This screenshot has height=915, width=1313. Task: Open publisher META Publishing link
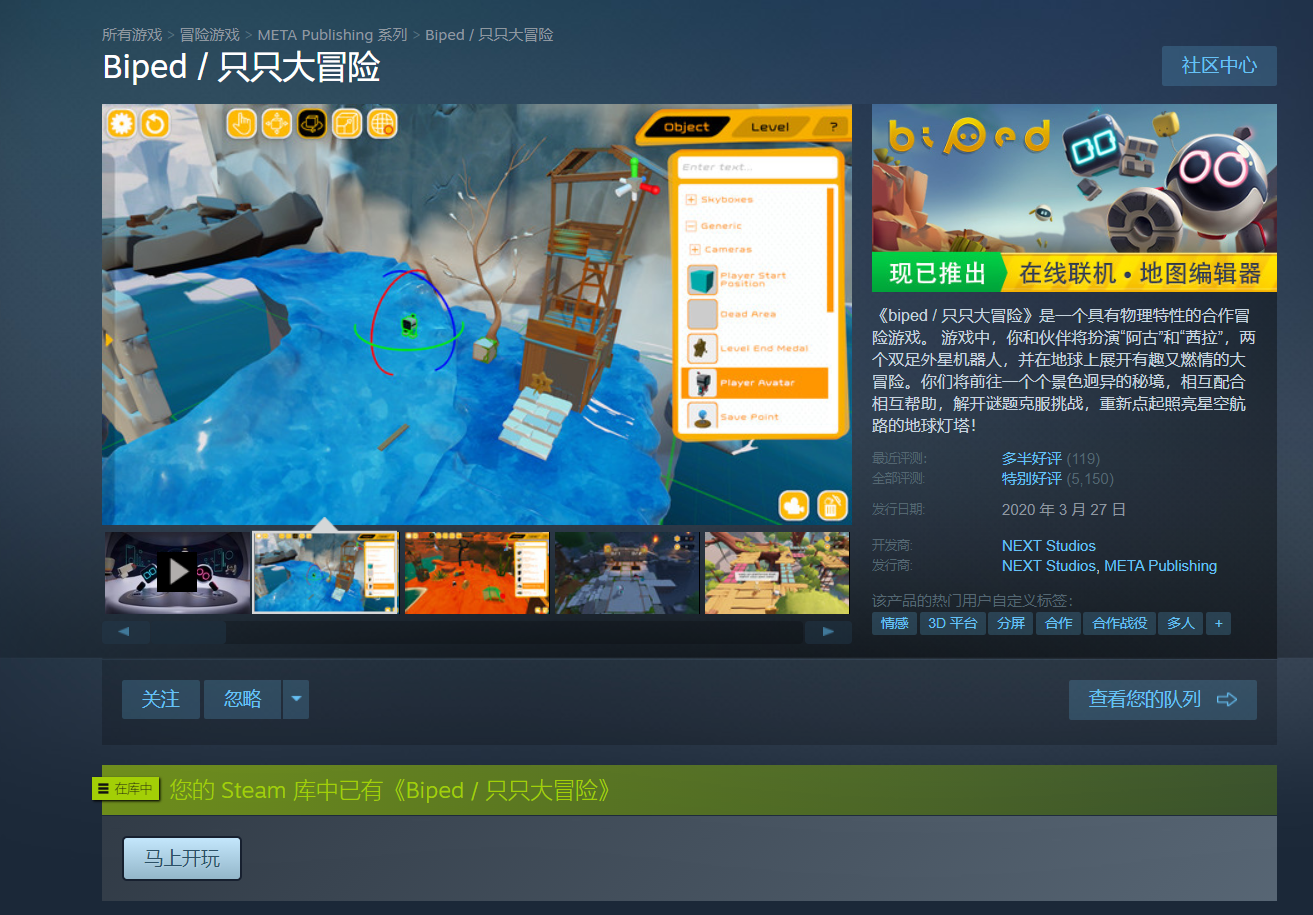[1161, 566]
